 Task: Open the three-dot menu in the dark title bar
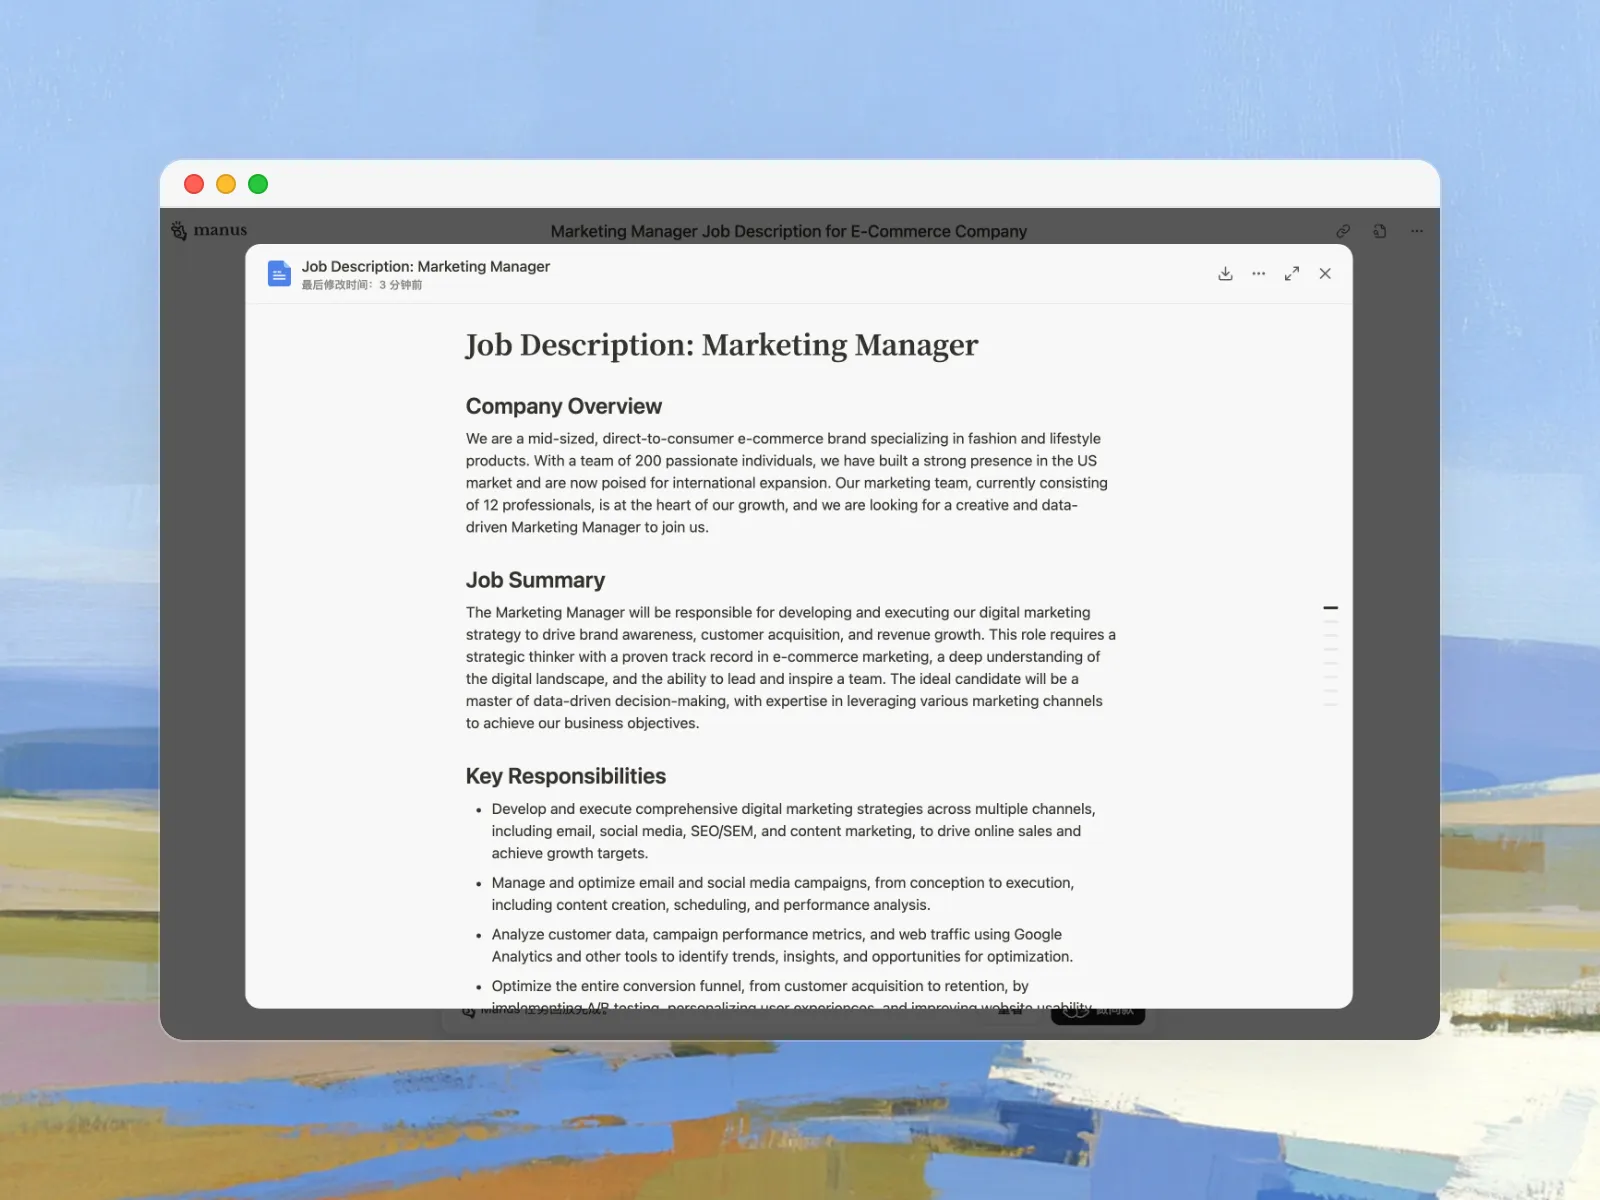tap(1417, 231)
